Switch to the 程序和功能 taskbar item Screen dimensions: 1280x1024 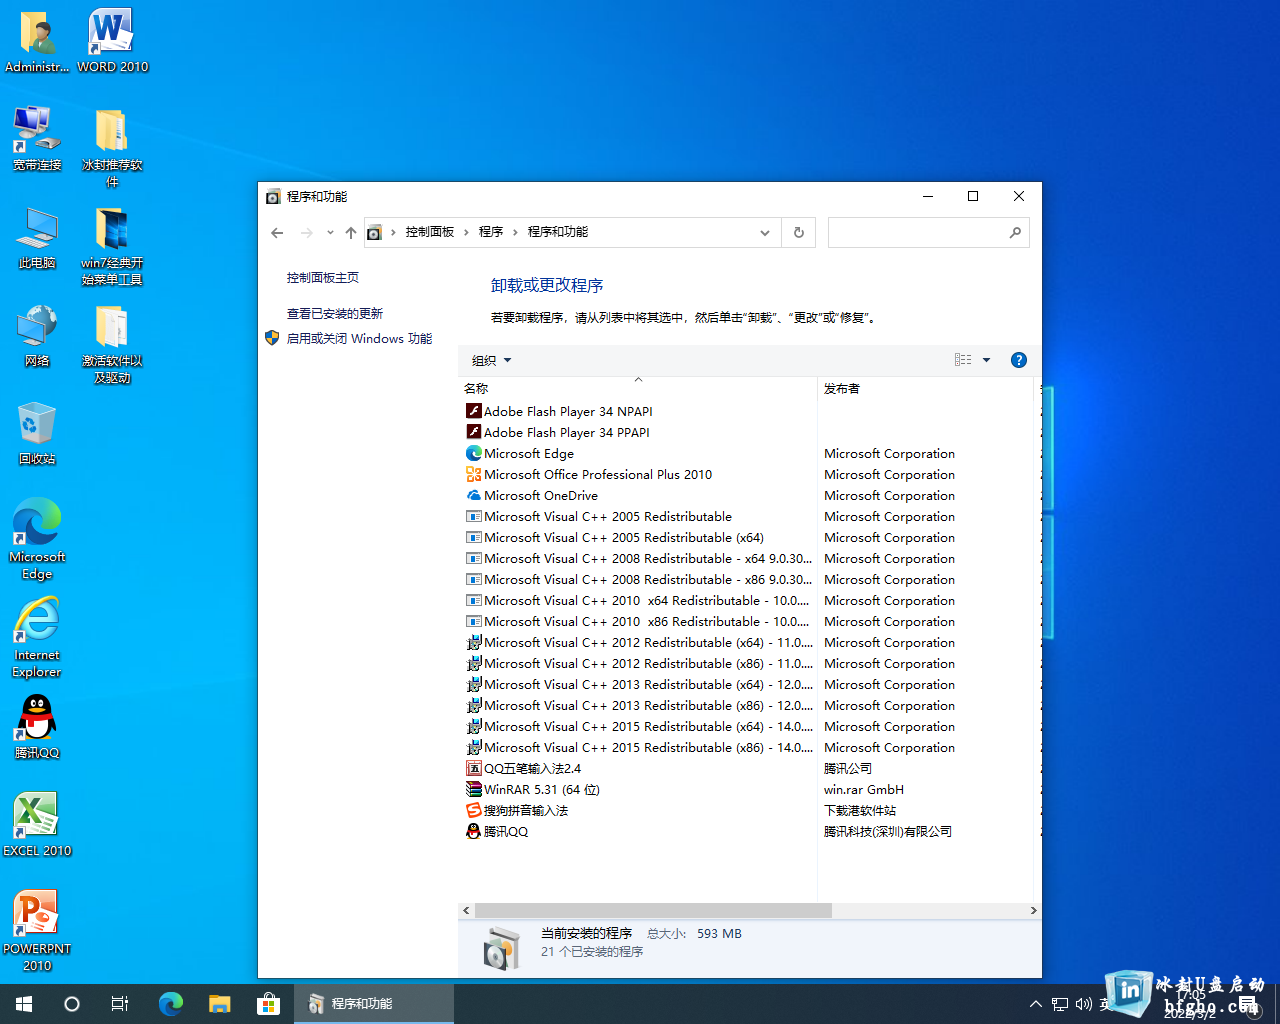374,1004
